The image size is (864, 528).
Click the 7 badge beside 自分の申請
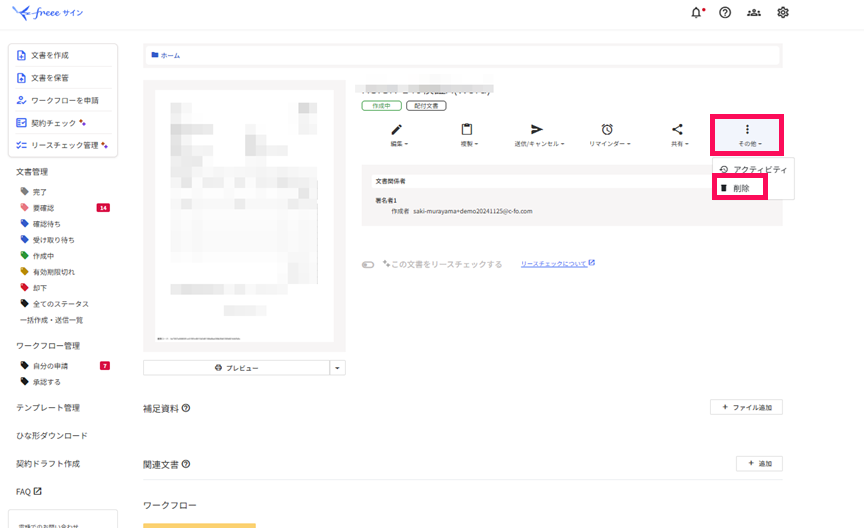pyautogui.click(x=105, y=366)
